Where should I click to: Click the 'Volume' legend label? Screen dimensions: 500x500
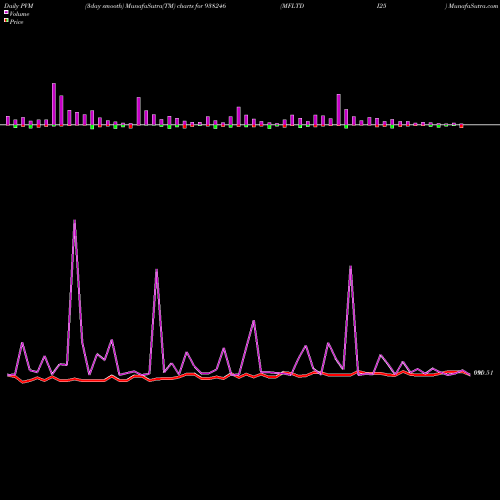(x=19, y=14)
